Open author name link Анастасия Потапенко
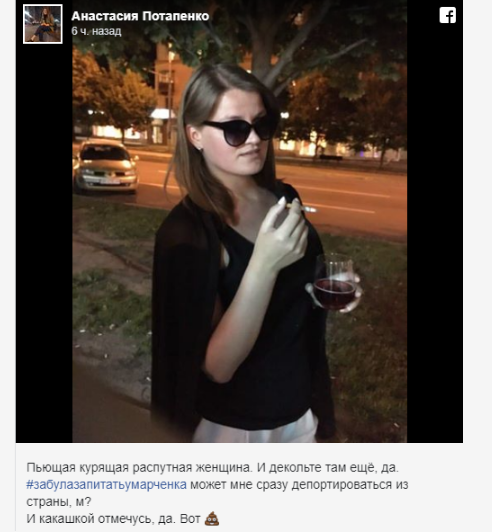Image resolution: width=492 pixels, height=532 pixels. tap(140, 16)
